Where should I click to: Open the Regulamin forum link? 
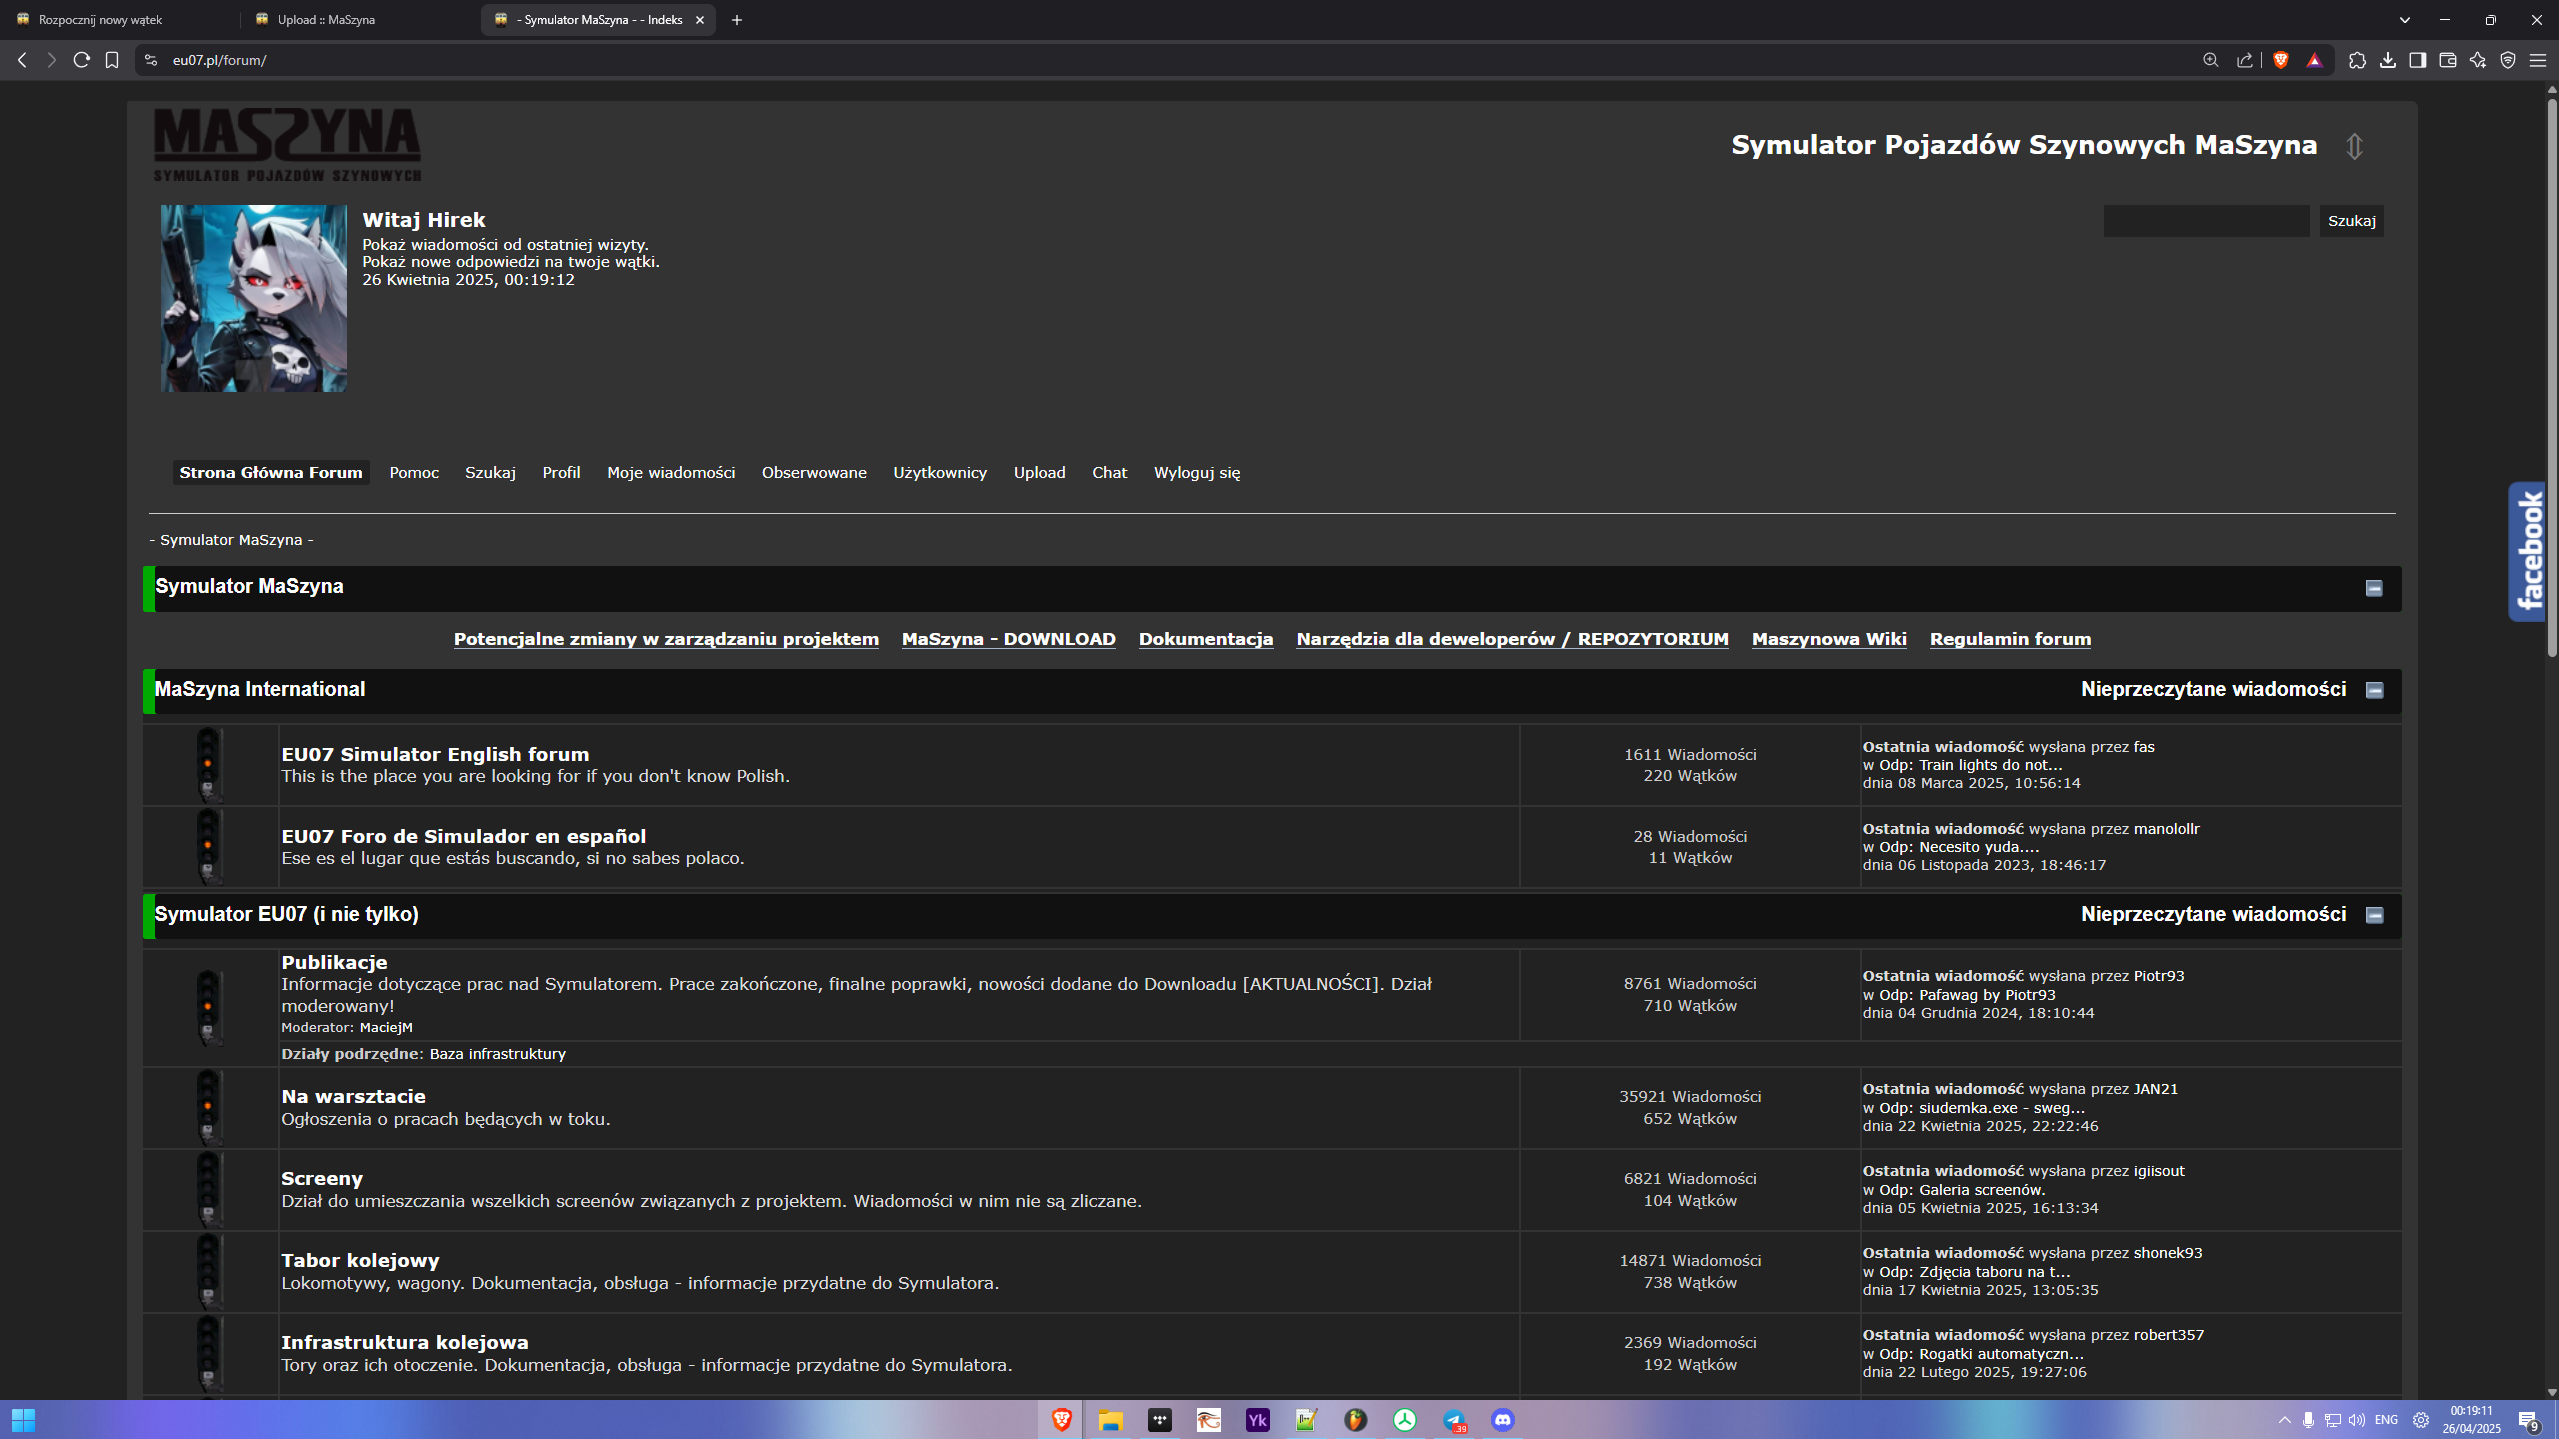tap(2010, 639)
